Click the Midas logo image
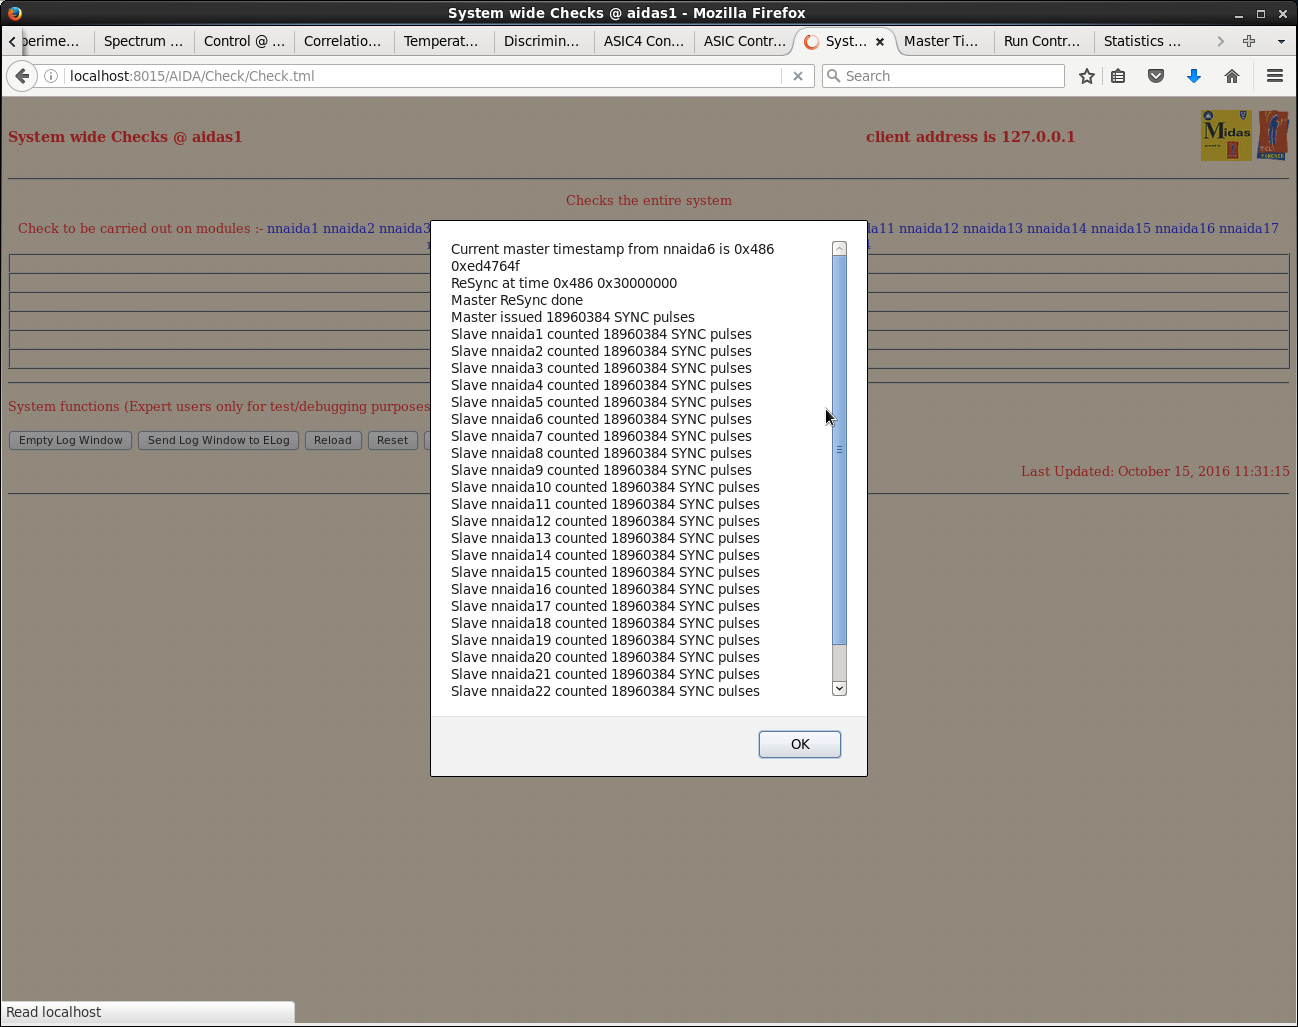The width and height of the screenshot is (1298, 1027). click(x=1226, y=136)
